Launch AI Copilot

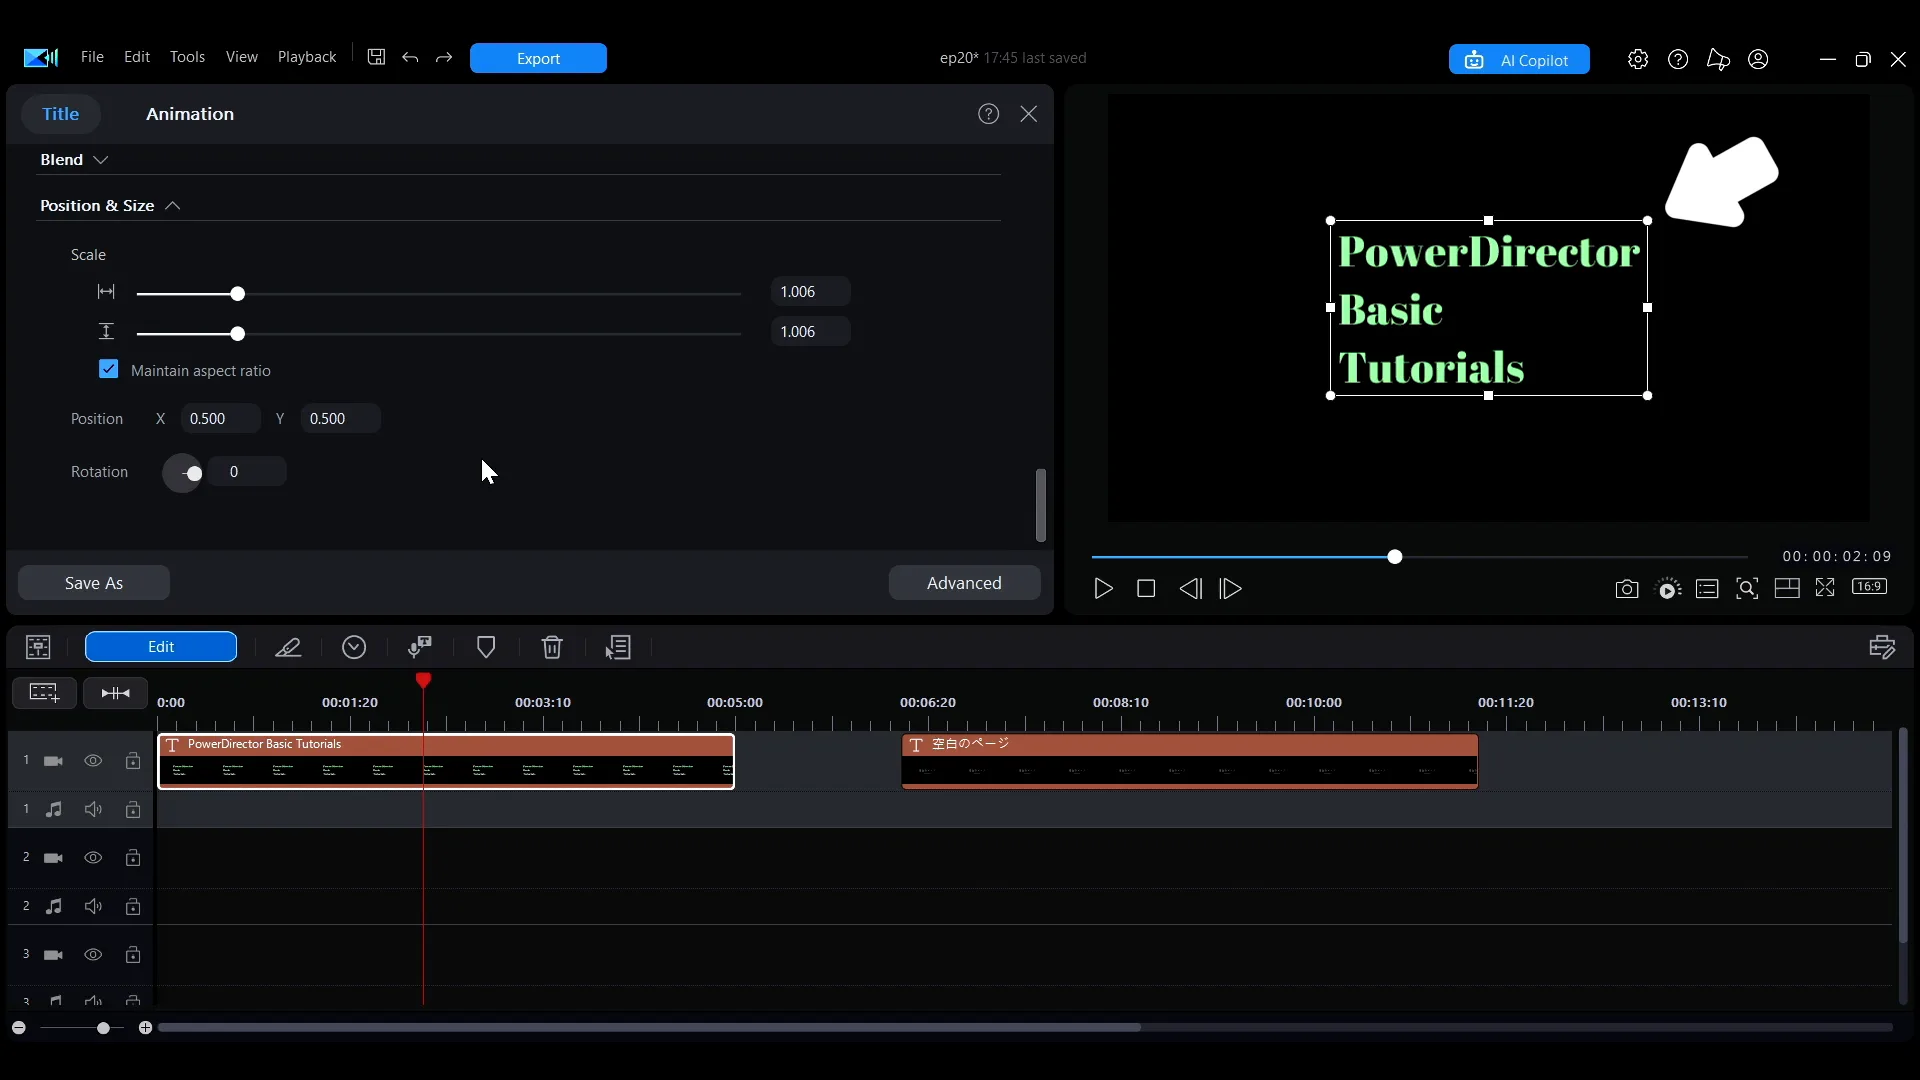coord(1519,60)
